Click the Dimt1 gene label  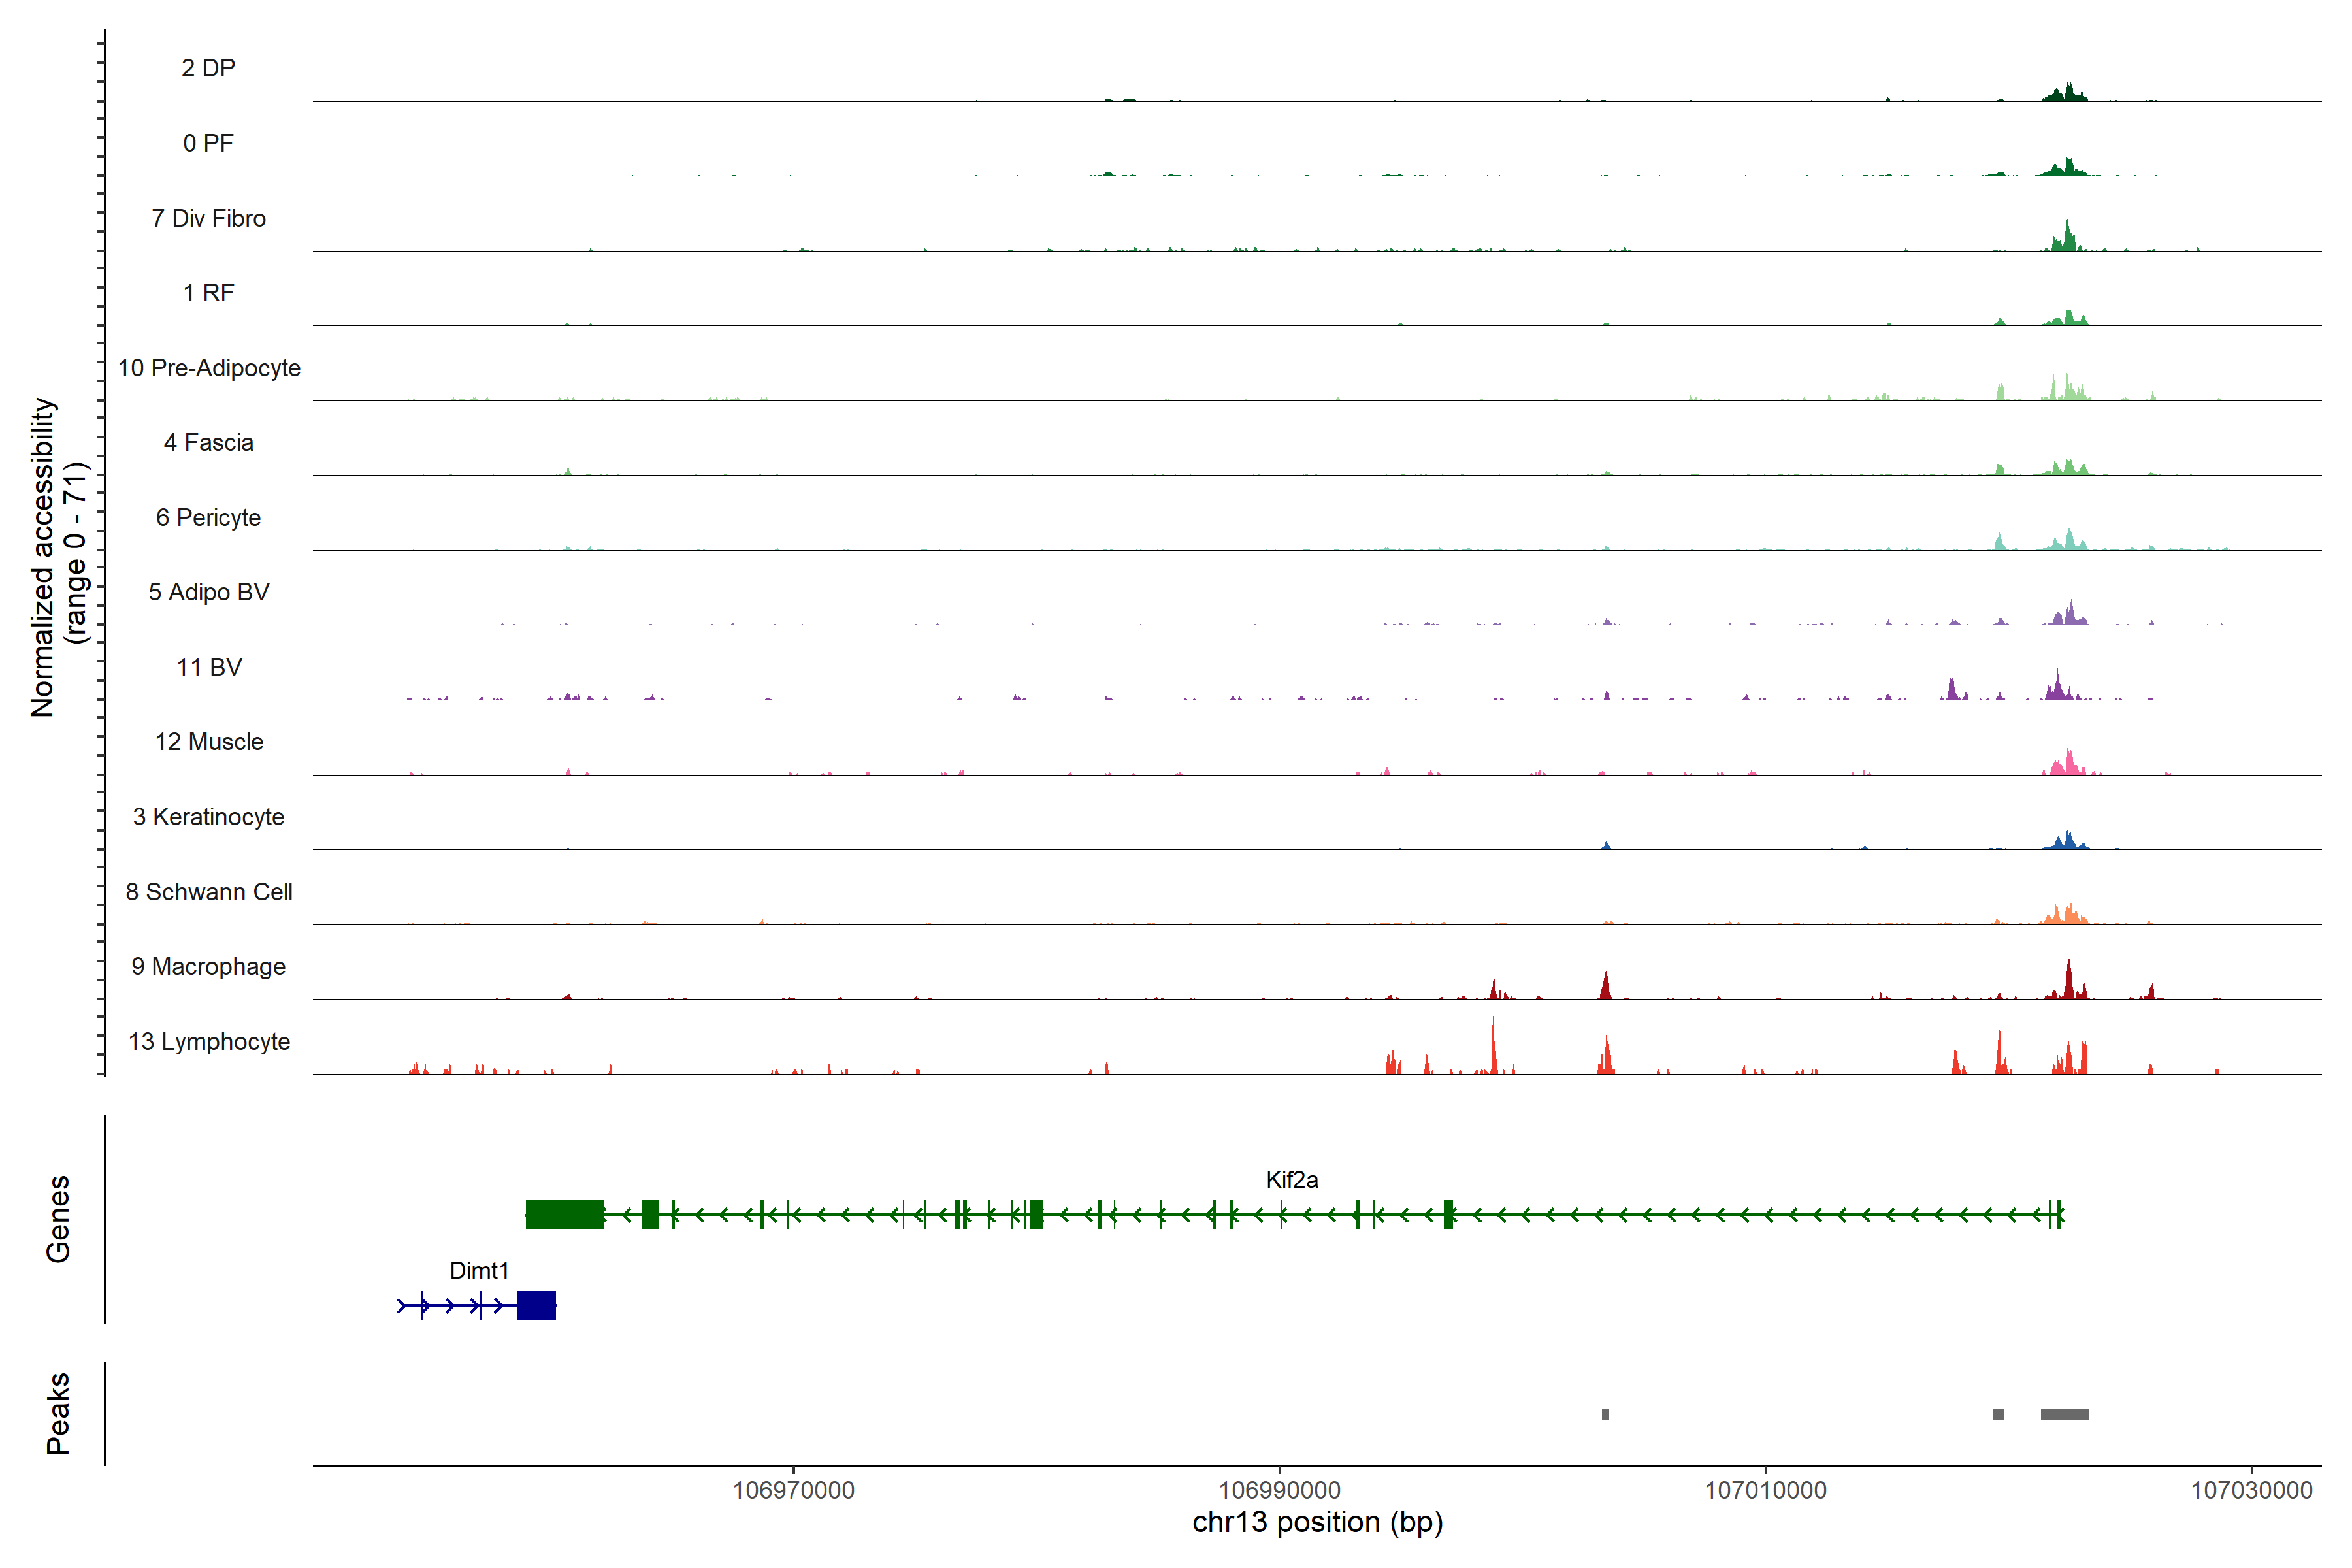point(479,1271)
